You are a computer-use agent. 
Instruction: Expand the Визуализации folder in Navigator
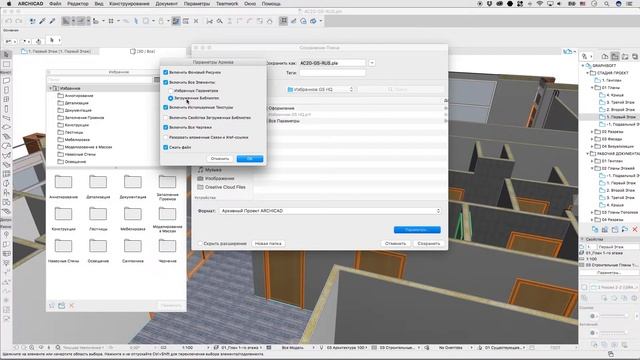point(592,146)
